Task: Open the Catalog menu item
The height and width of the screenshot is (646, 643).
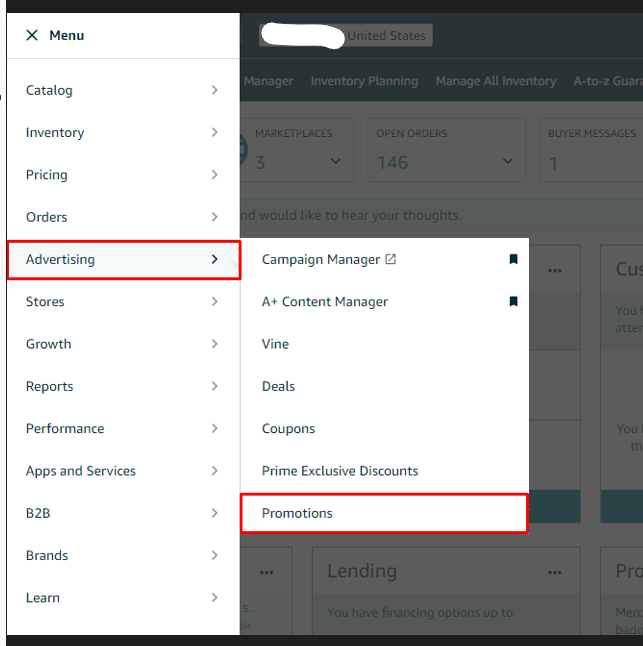Action: coord(123,90)
